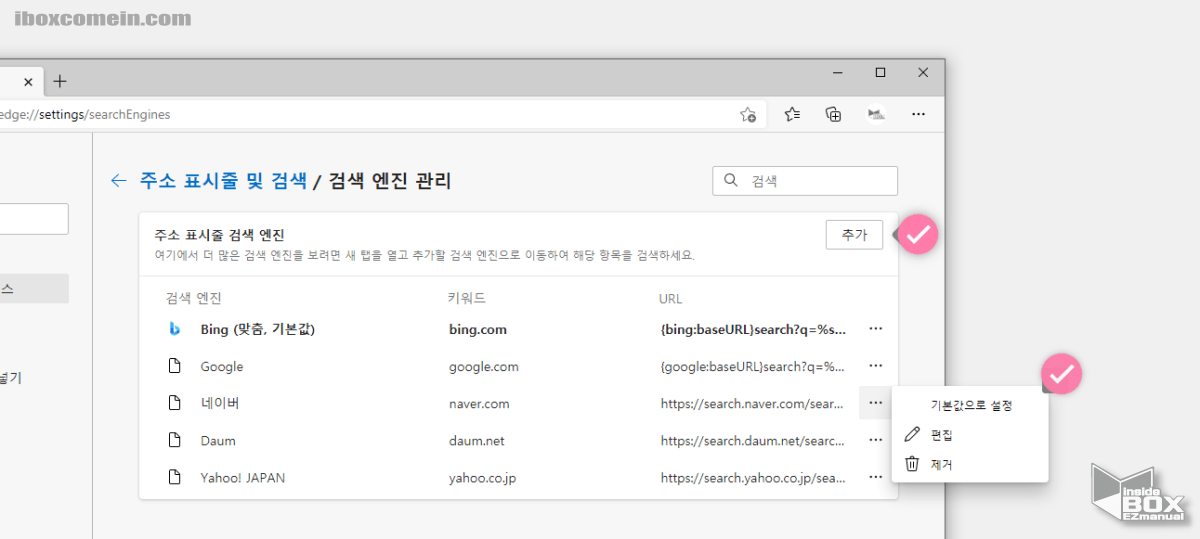Image resolution: width=1200 pixels, height=539 pixels.
Task: Click the Bing logo icon
Action: coord(174,329)
